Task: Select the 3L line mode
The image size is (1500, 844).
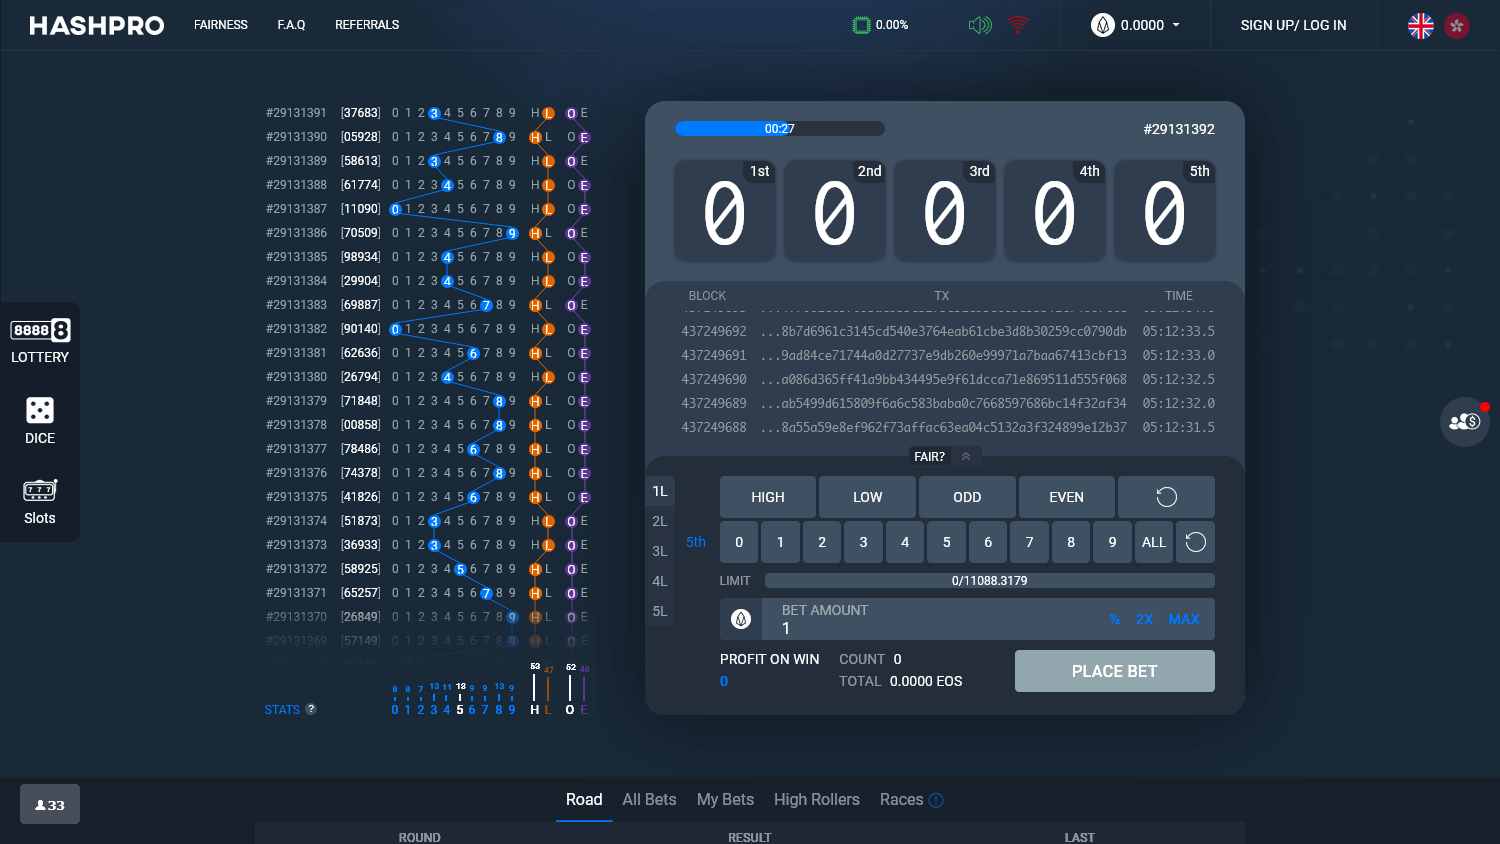Action: 660,551
